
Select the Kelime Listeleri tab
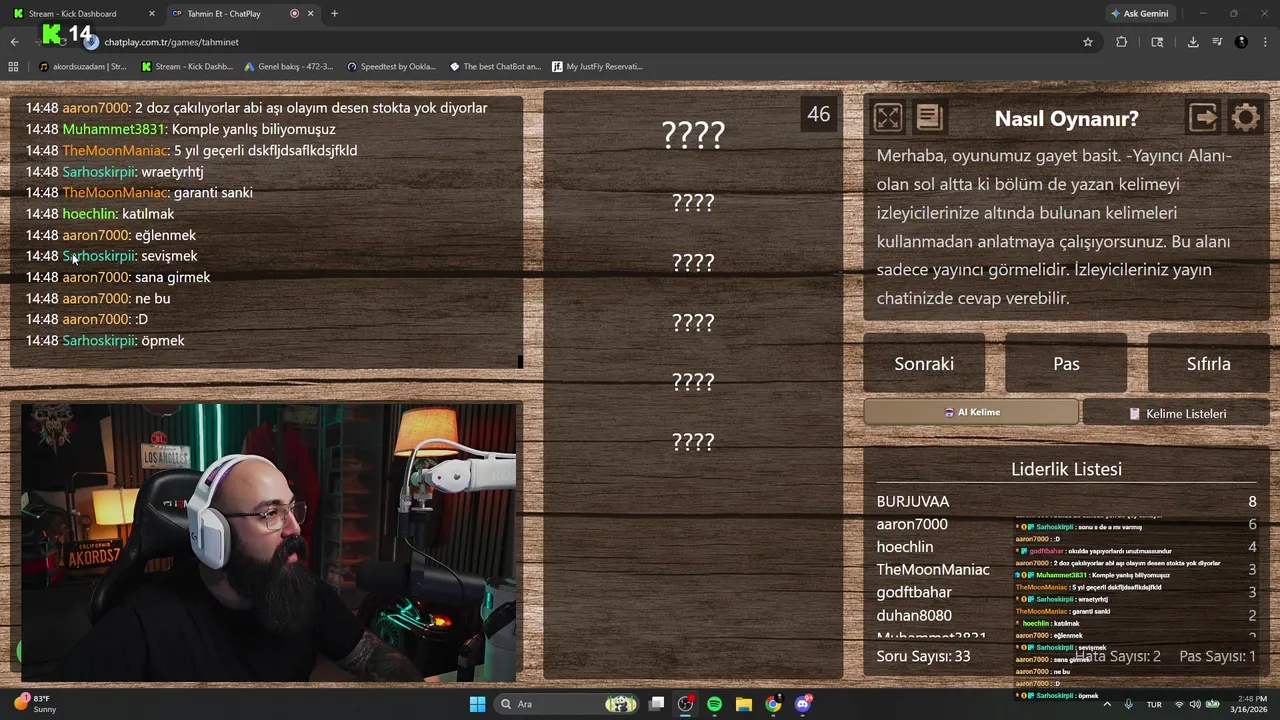1176,413
